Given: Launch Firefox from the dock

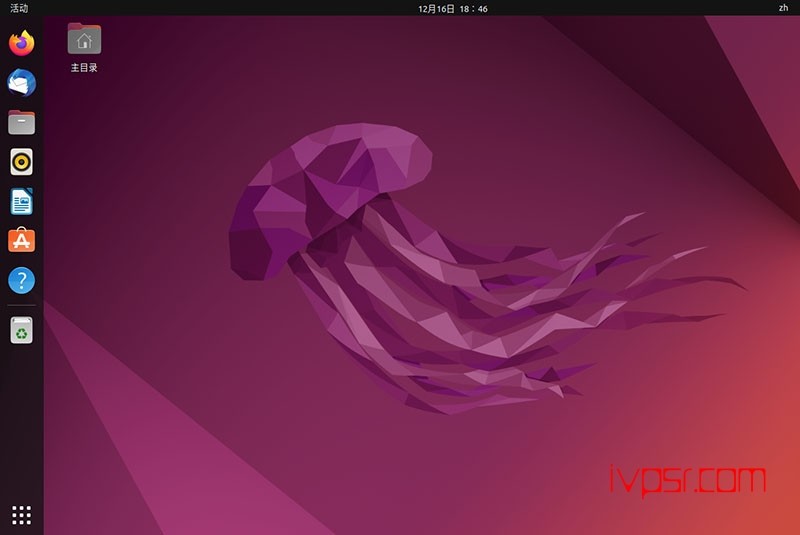Looking at the screenshot, I should [21, 43].
